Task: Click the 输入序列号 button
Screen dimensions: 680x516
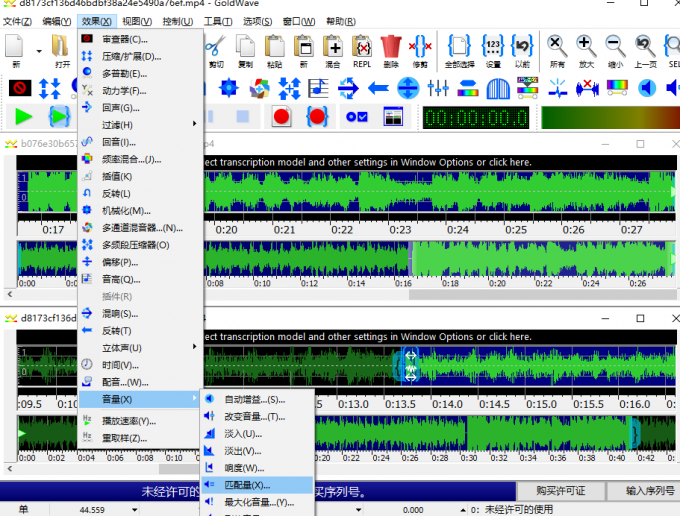Action: [x=645, y=491]
